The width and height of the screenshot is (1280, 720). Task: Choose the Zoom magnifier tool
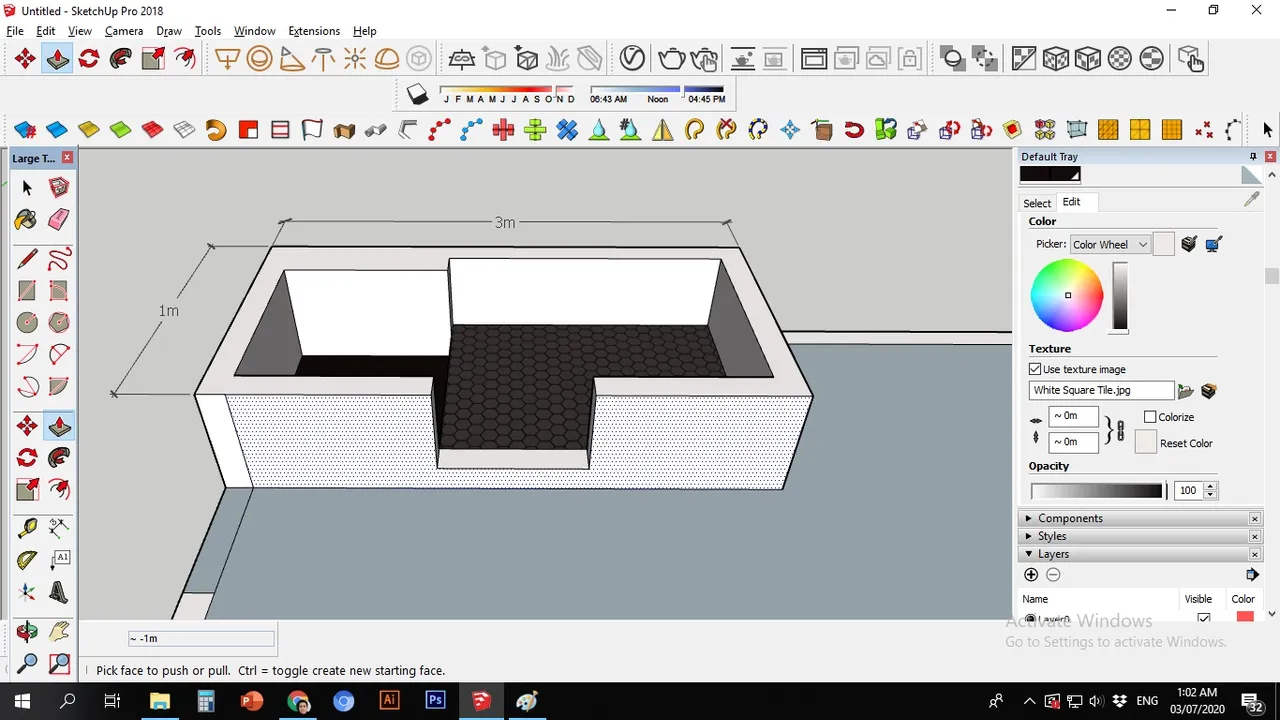(x=27, y=663)
